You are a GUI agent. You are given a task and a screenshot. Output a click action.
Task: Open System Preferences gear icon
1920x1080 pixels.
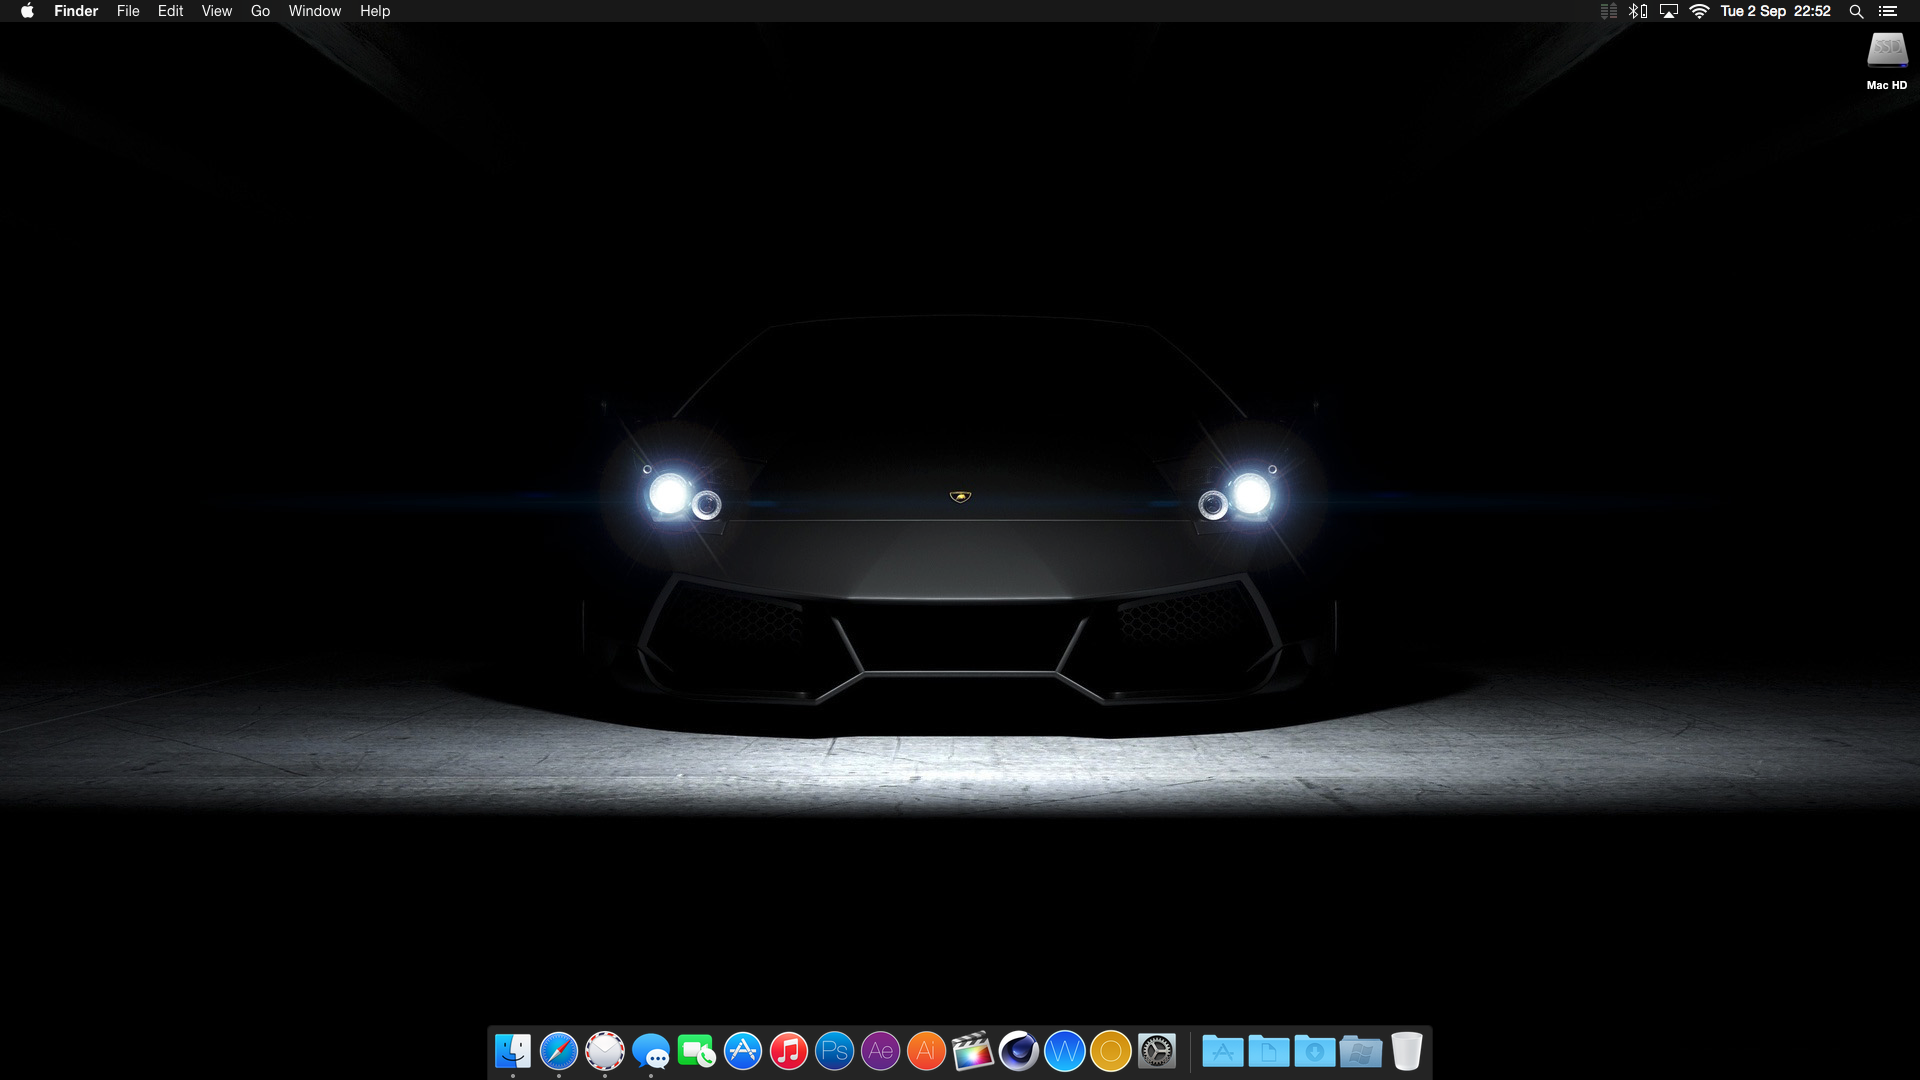pyautogui.click(x=1157, y=1051)
